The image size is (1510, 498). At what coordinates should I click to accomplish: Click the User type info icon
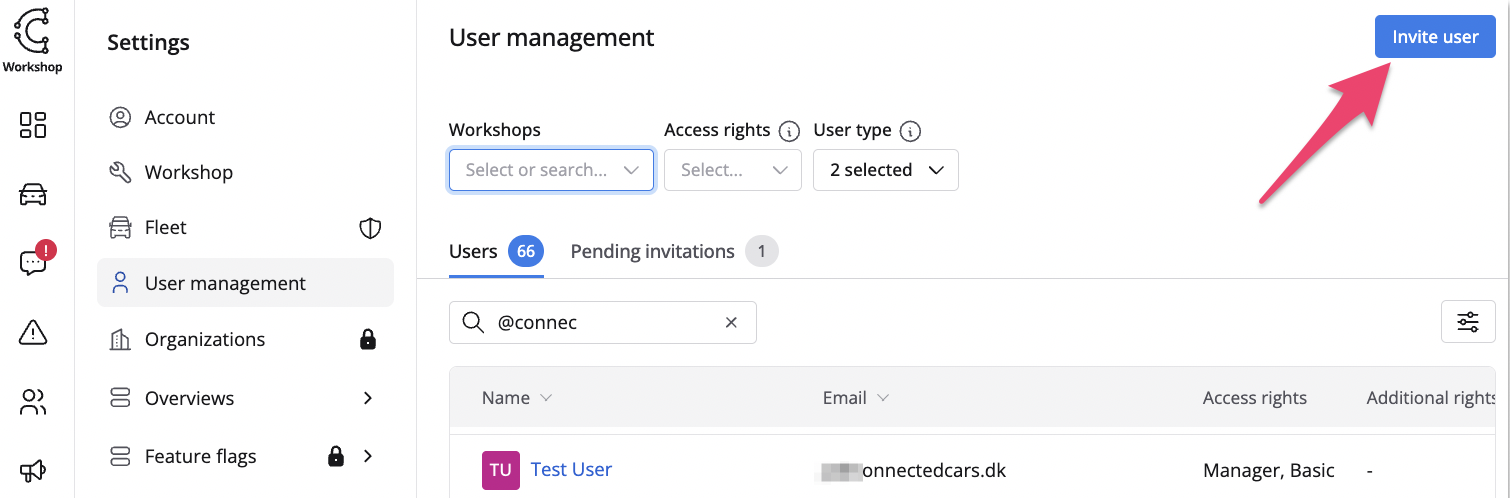pyautogui.click(x=909, y=131)
